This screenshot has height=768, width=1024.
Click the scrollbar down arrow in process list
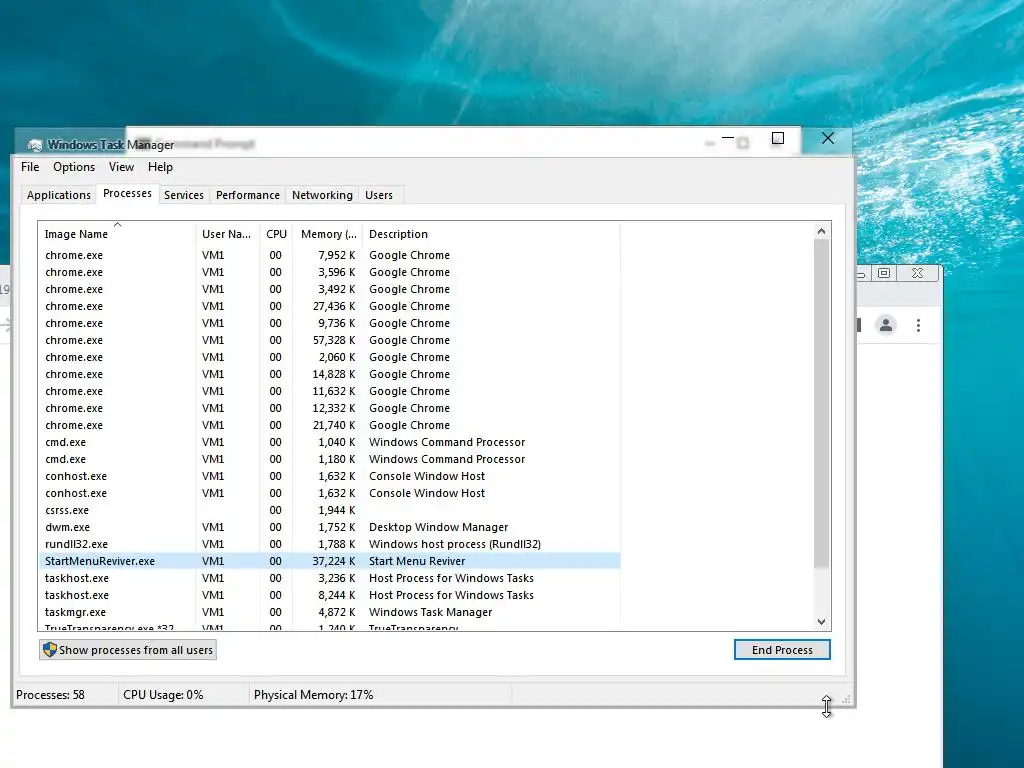pos(822,622)
